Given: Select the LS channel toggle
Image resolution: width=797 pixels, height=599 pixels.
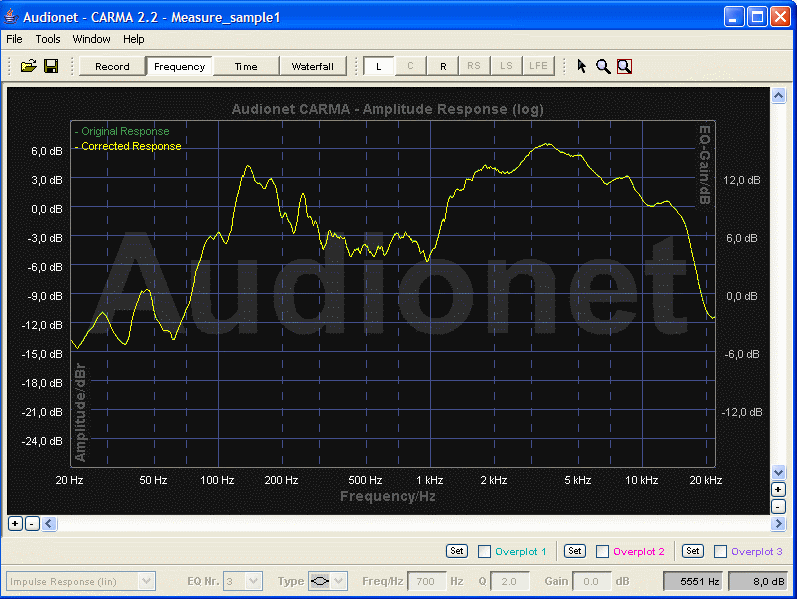Looking at the screenshot, I should [x=506, y=66].
